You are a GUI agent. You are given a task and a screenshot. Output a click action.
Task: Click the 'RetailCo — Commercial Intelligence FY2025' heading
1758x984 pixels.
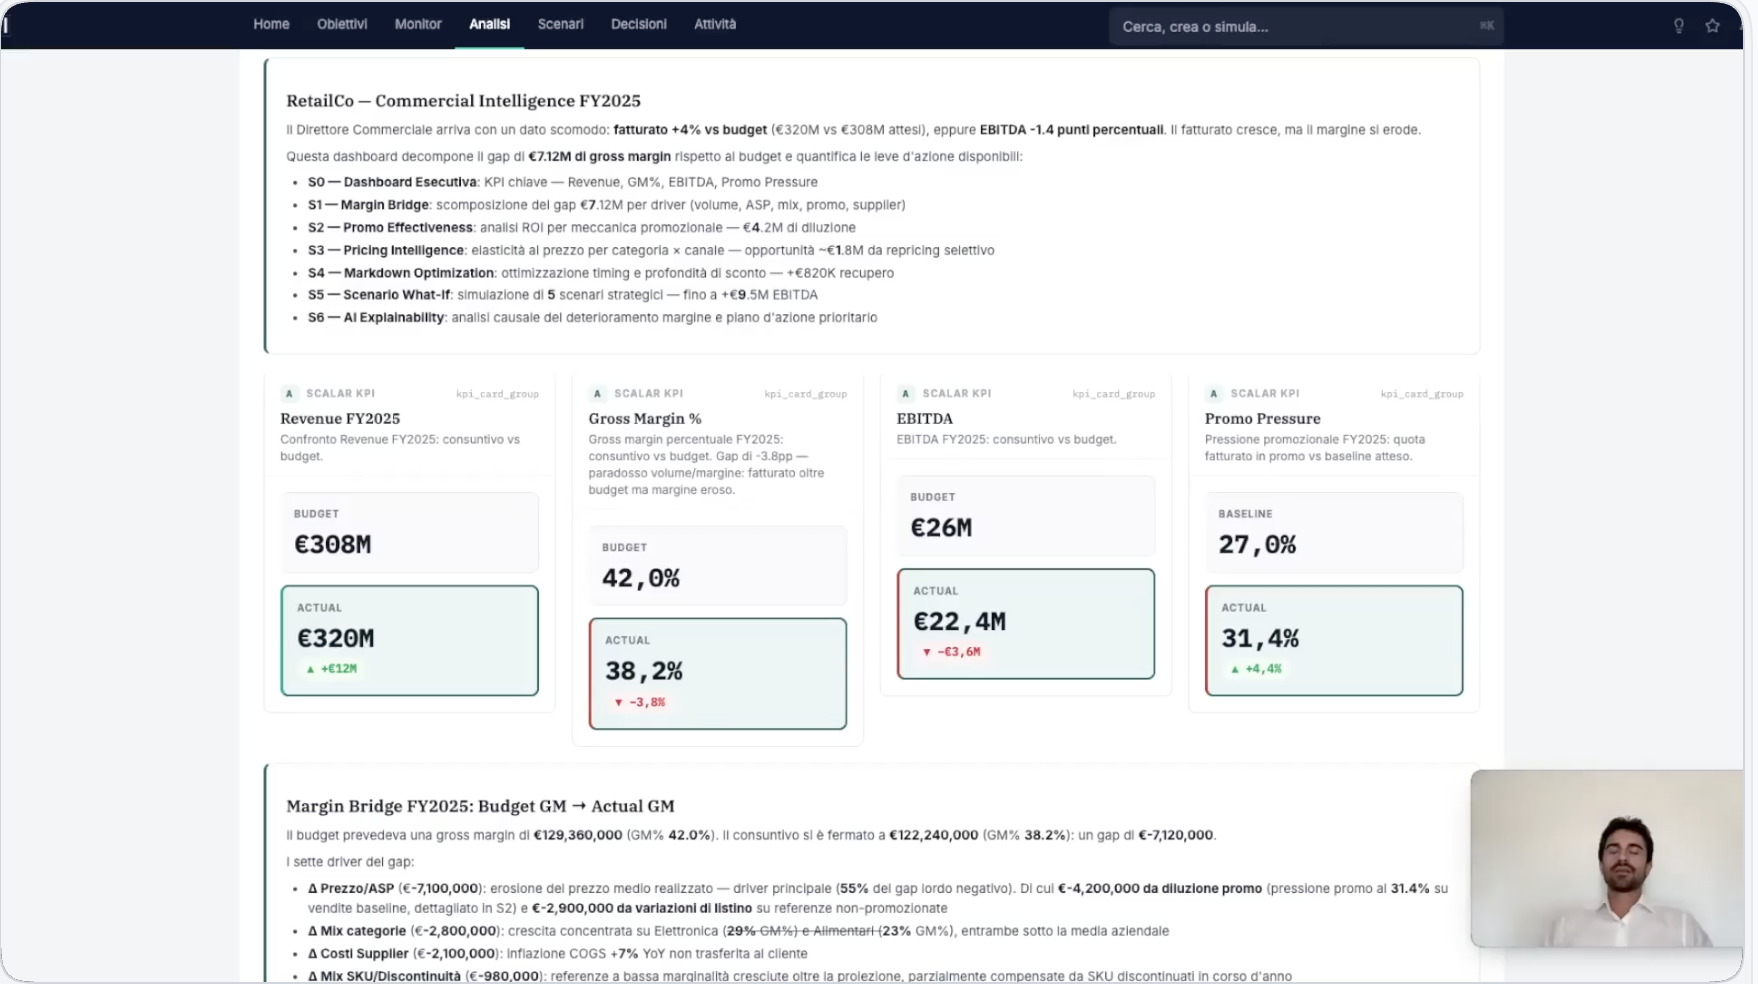pos(463,101)
